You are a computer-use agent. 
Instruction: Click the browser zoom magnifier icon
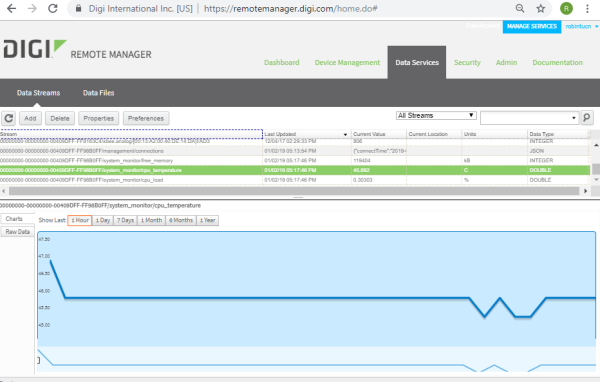520,8
